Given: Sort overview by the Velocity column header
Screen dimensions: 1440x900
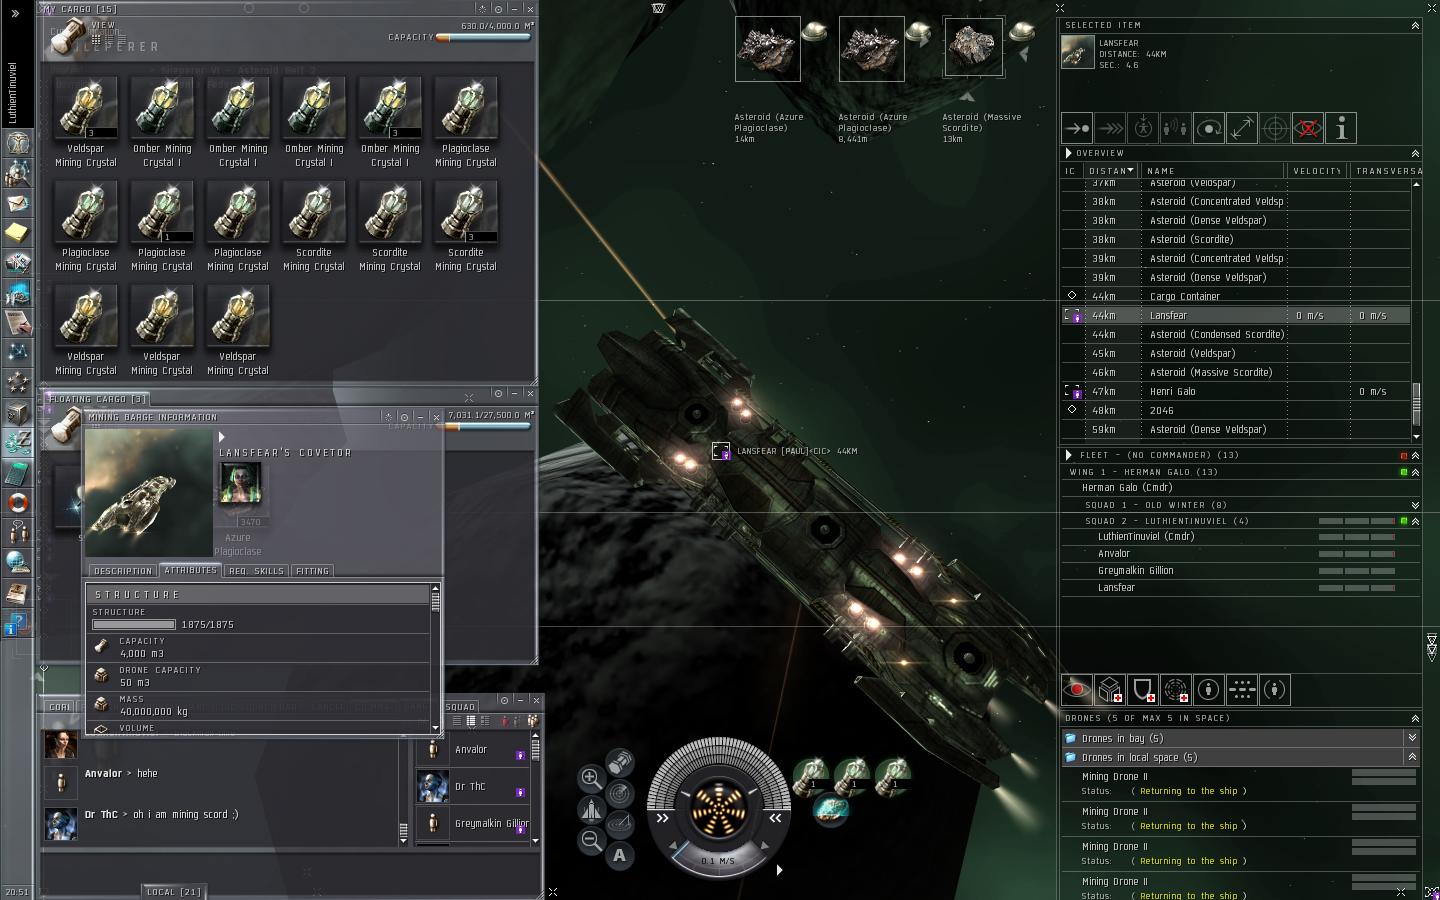Looking at the screenshot, I should pyautogui.click(x=1317, y=171).
